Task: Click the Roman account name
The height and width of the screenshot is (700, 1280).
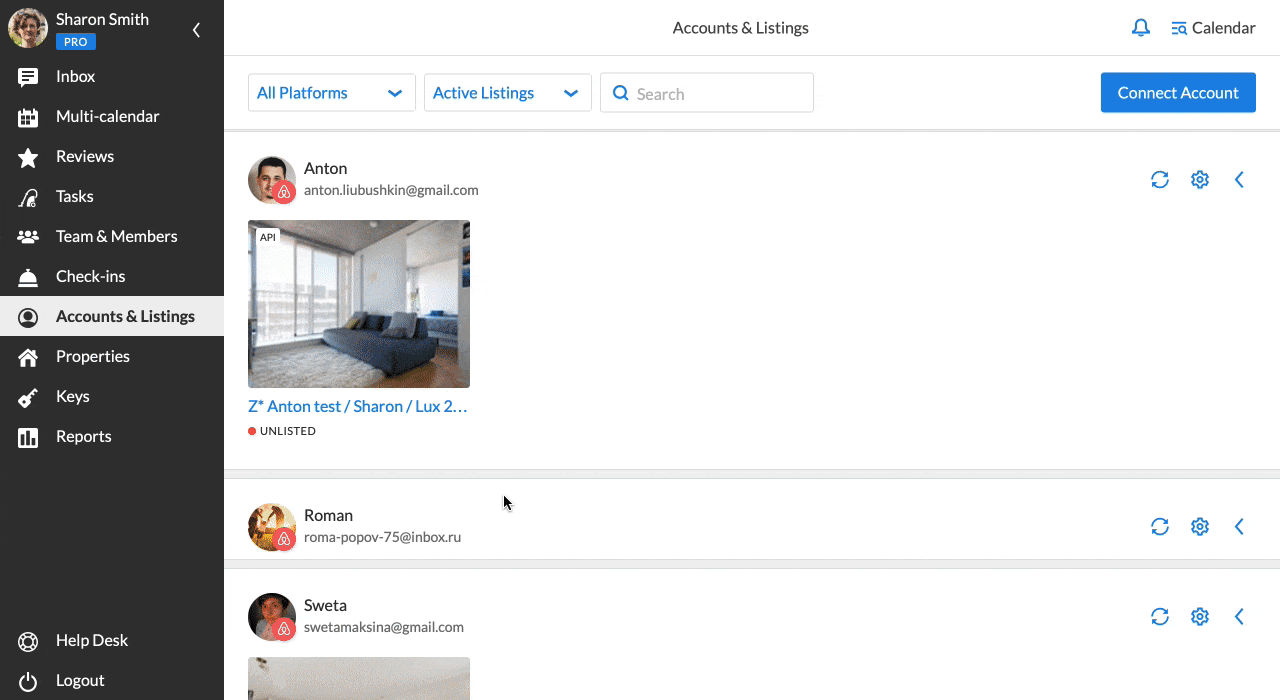Action: 328,515
